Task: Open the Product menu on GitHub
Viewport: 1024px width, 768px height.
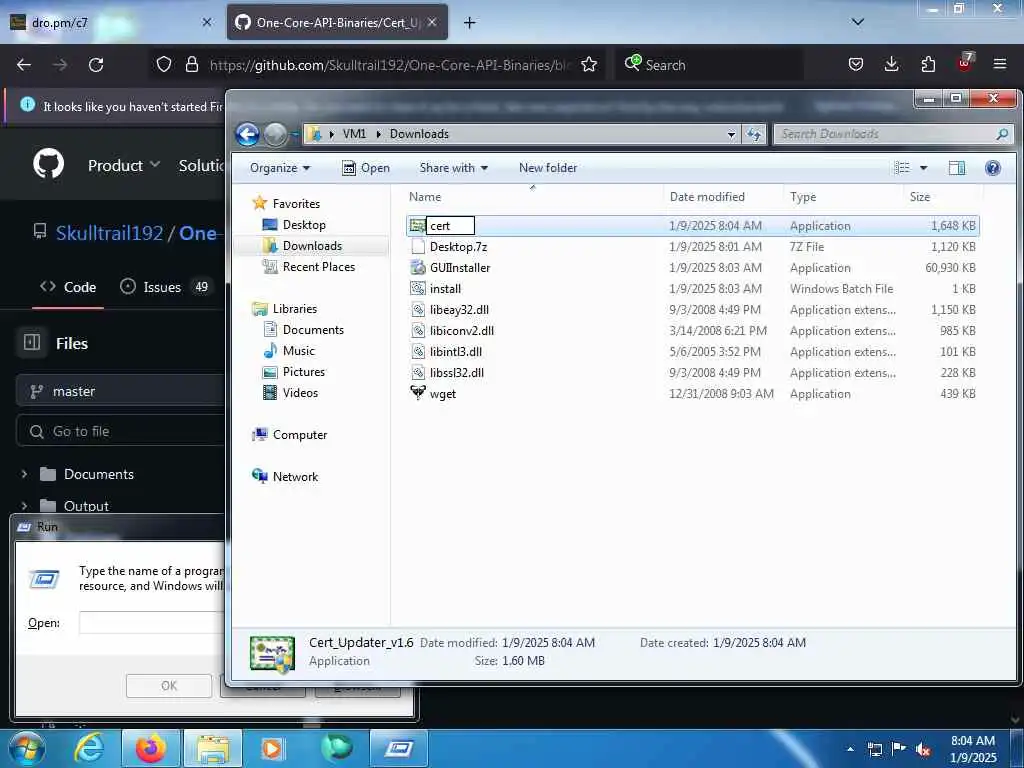Action: click(124, 165)
